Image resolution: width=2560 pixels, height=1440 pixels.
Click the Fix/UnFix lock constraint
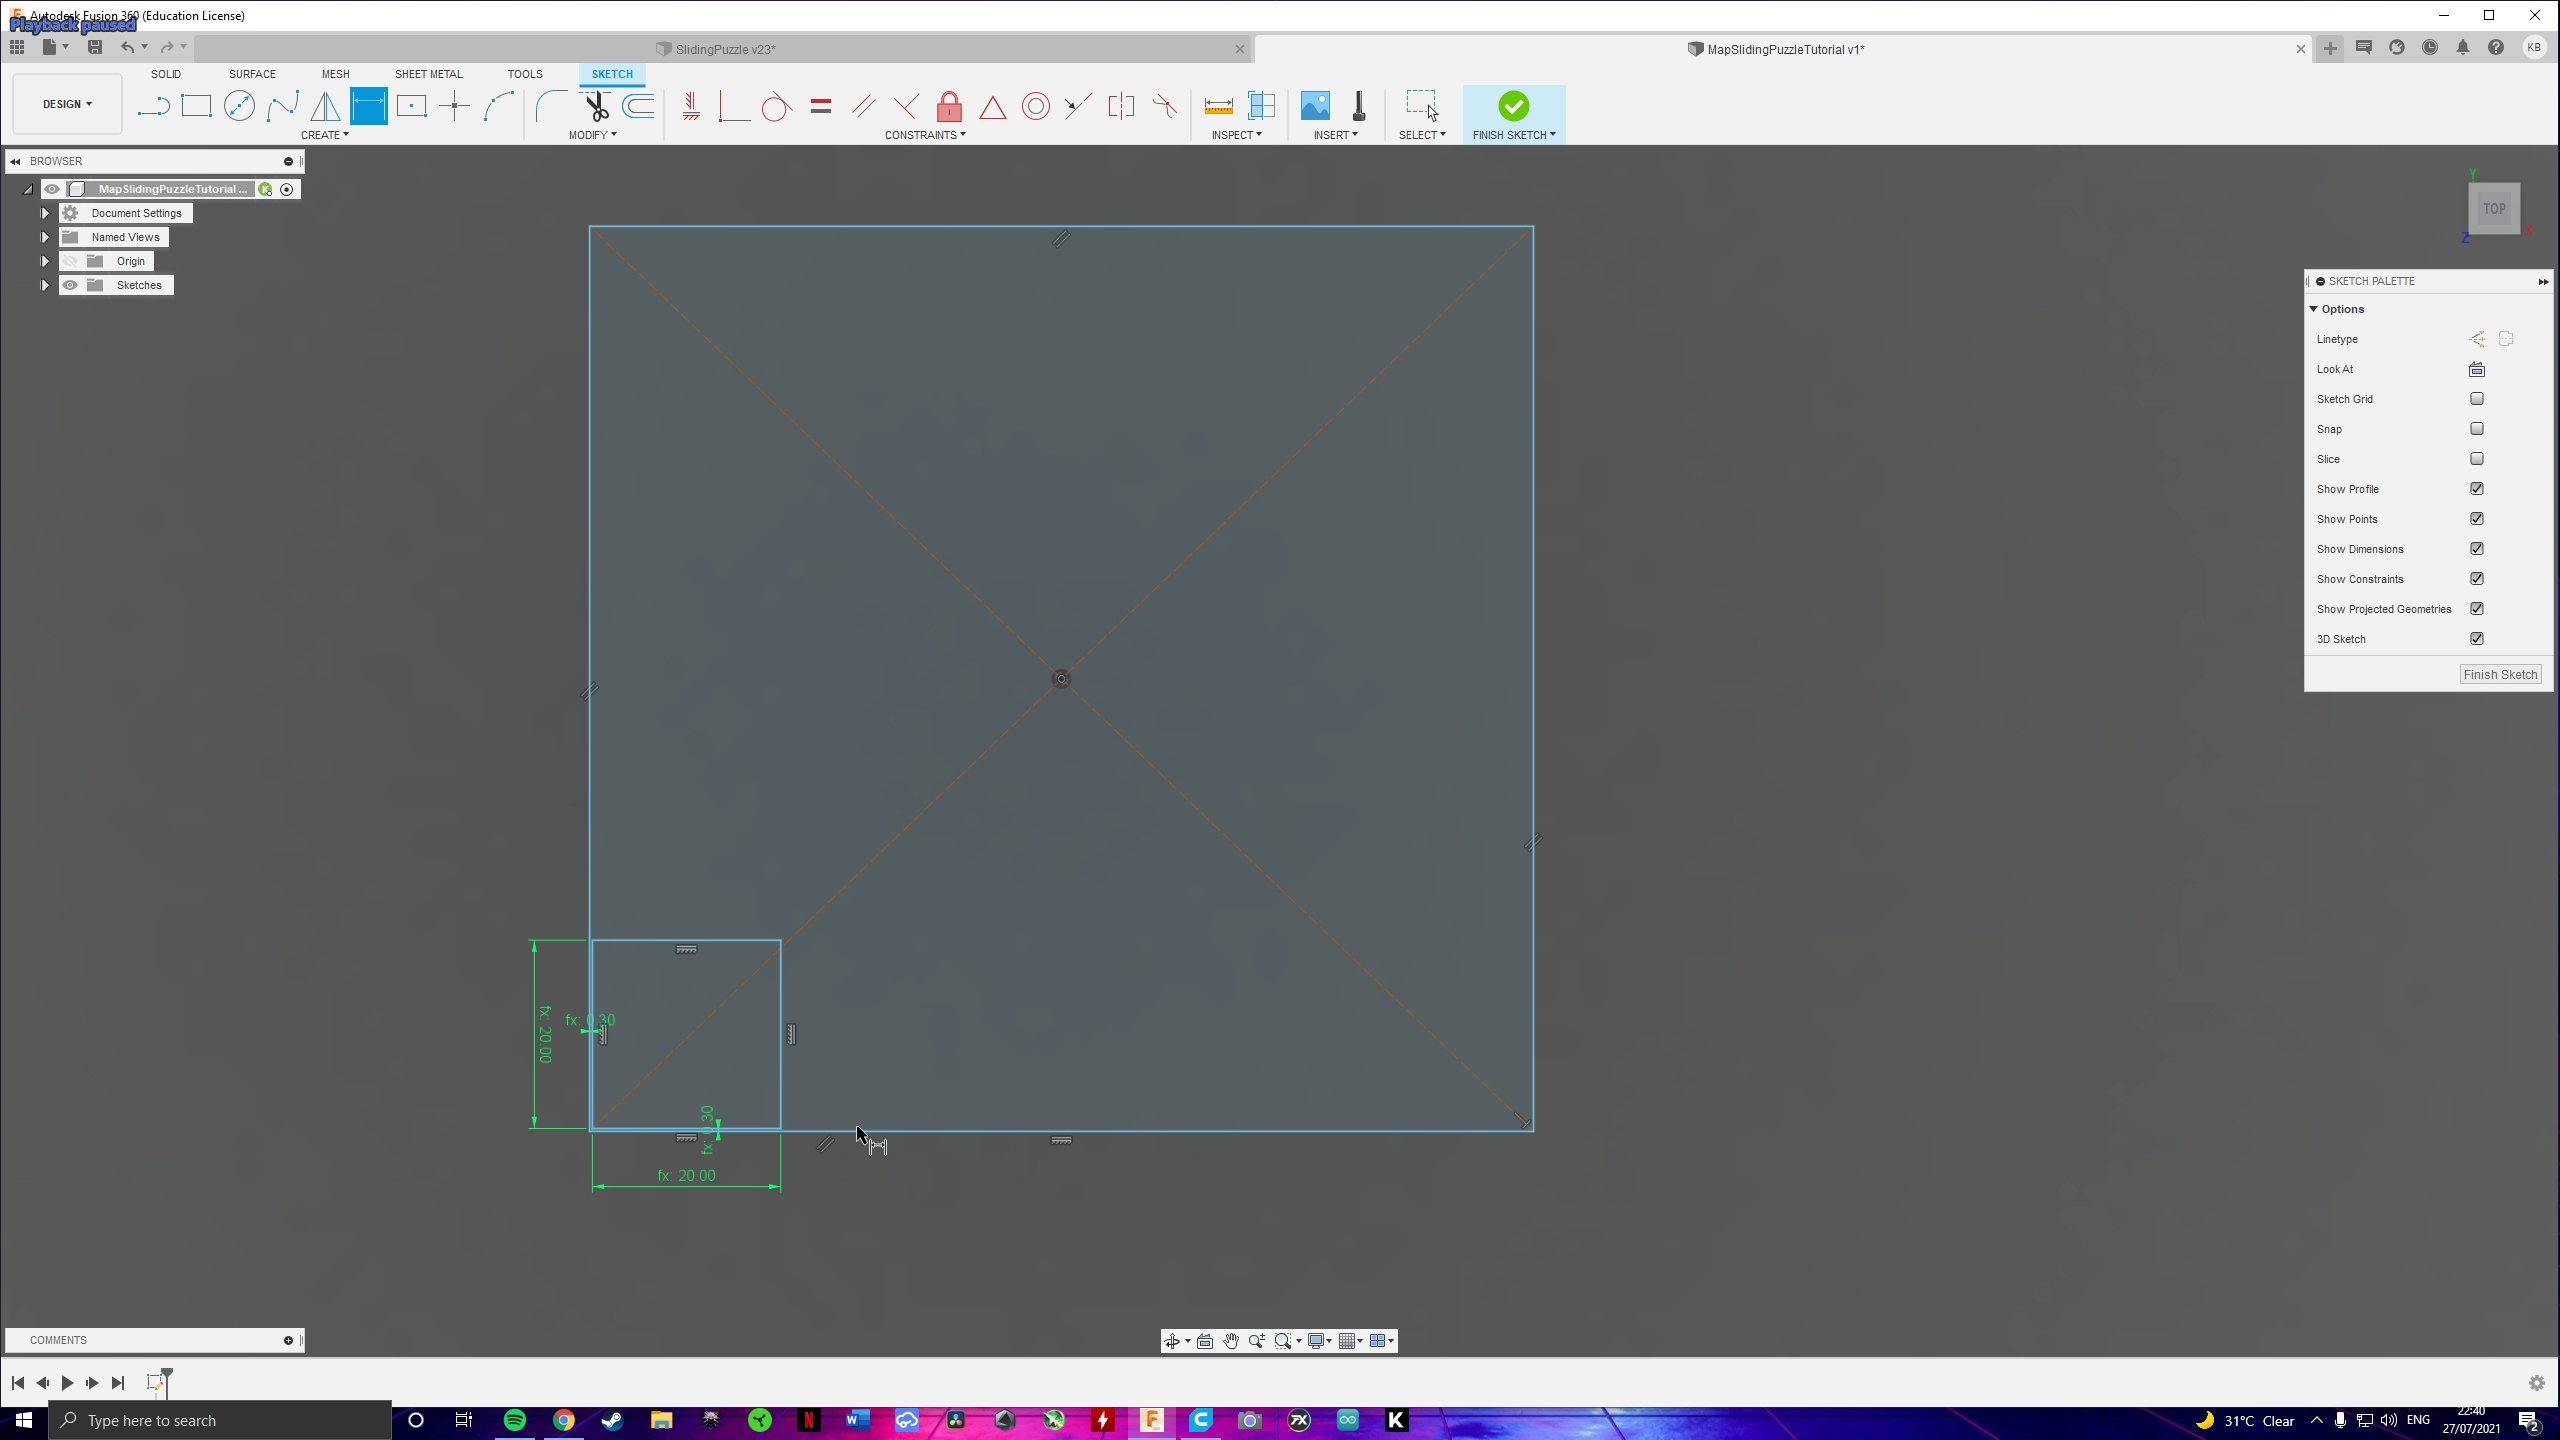tap(948, 105)
